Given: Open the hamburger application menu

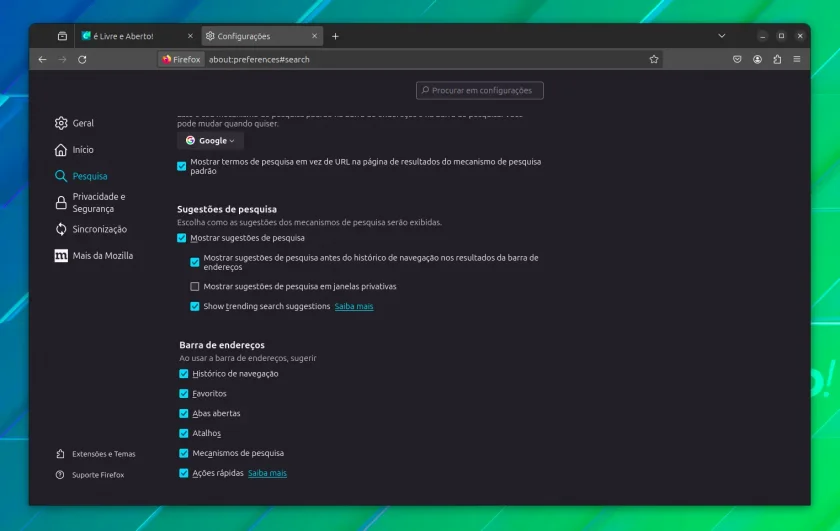Looking at the screenshot, I should (797, 59).
